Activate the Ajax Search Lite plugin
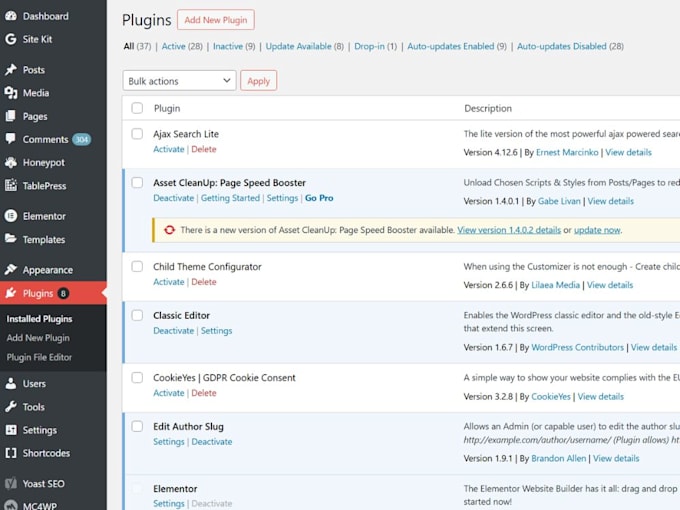The width and height of the screenshot is (680, 510). [169, 149]
